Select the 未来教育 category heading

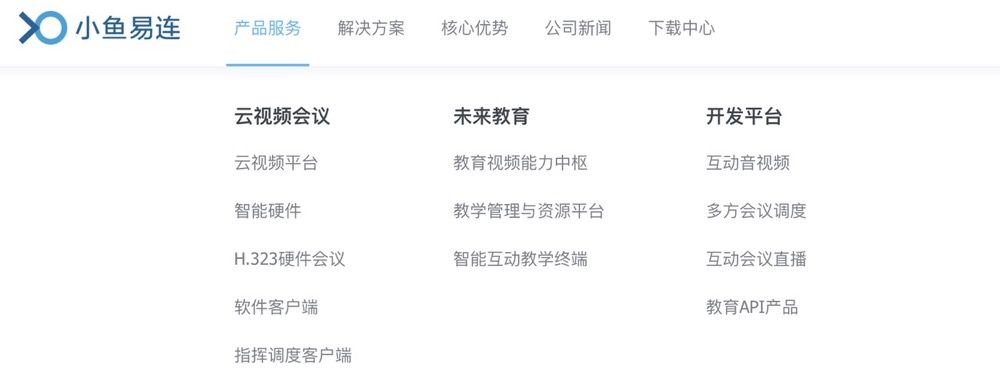coord(491,117)
